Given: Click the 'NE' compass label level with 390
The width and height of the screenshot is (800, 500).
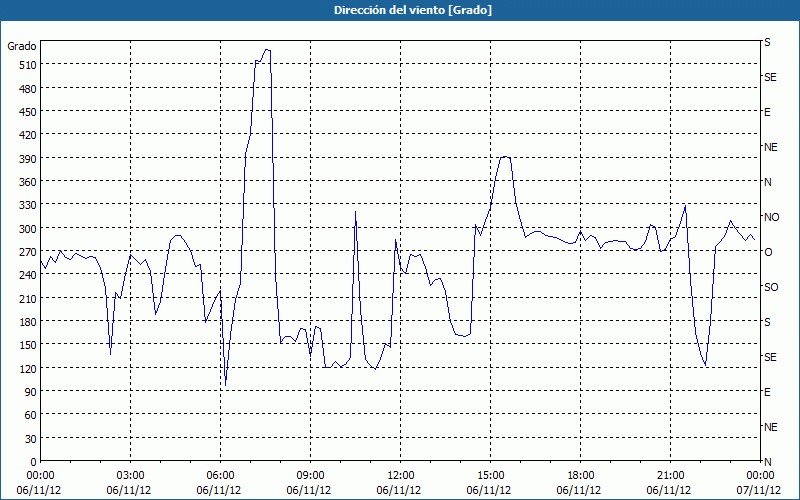Looking at the screenshot, I should click(x=771, y=147).
